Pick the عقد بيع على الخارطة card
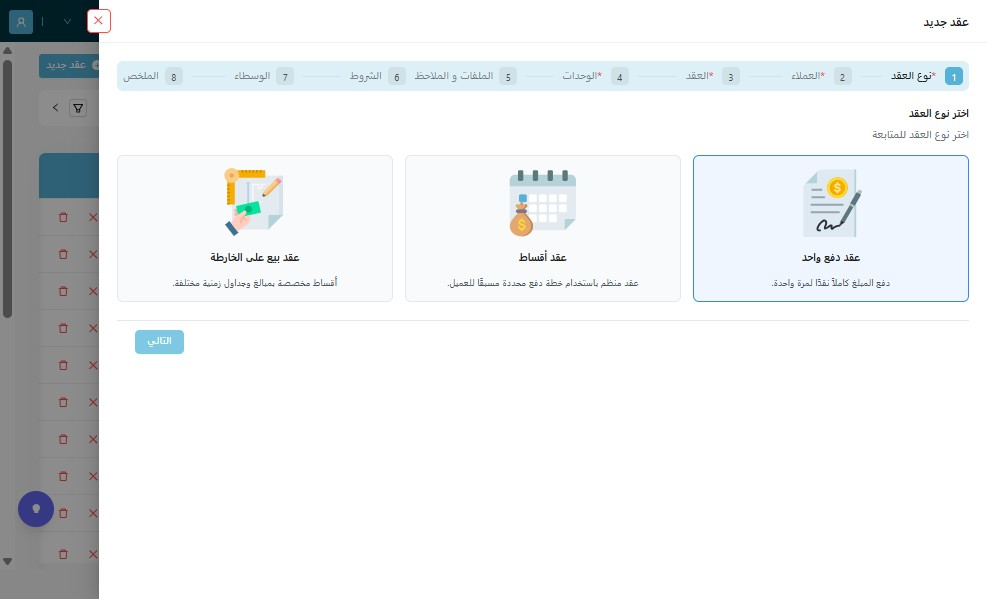The height and width of the screenshot is (599, 987). pos(255,228)
